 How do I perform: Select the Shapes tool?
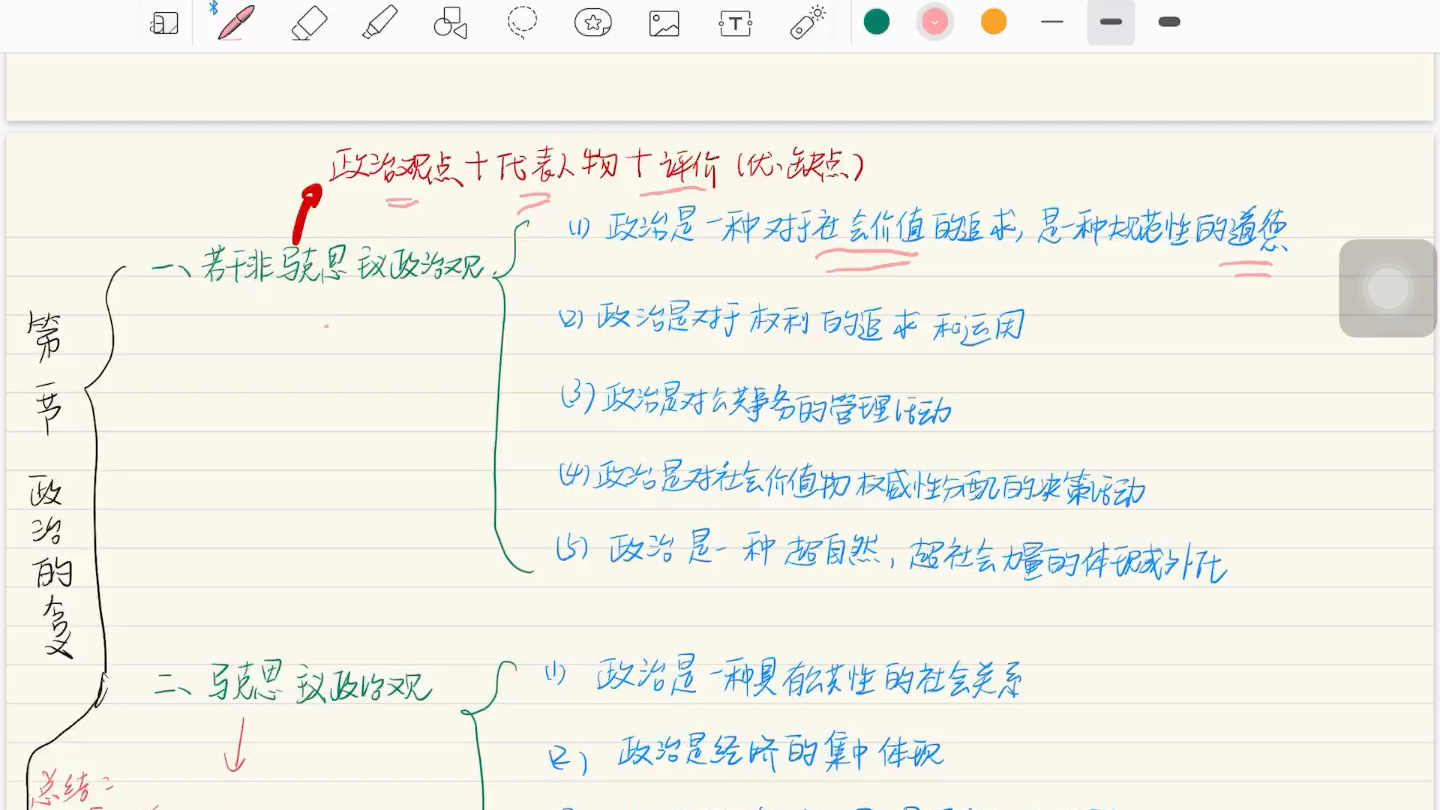[x=451, y=22]
